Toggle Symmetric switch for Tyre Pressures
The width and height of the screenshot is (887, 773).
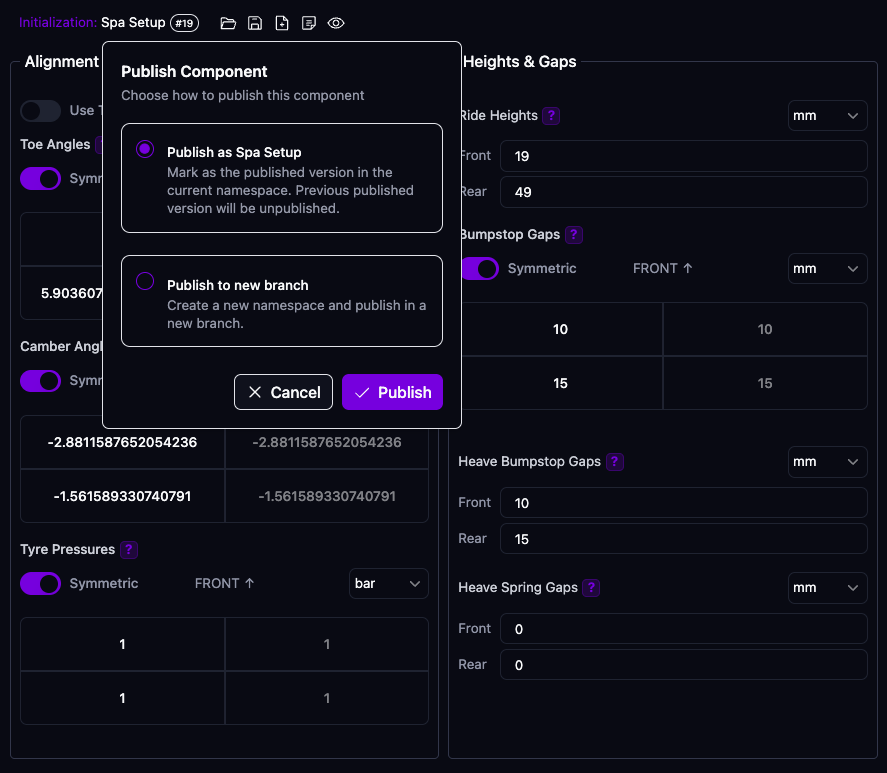point(41,584)
